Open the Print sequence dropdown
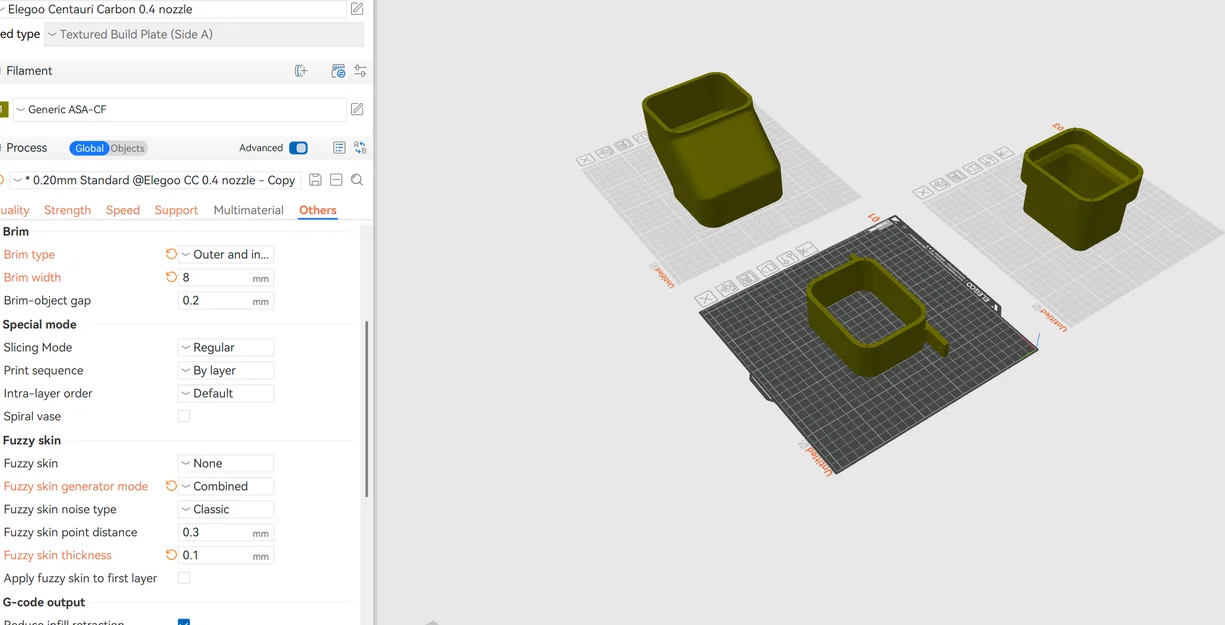1225x625 pixels. (226, 370)
